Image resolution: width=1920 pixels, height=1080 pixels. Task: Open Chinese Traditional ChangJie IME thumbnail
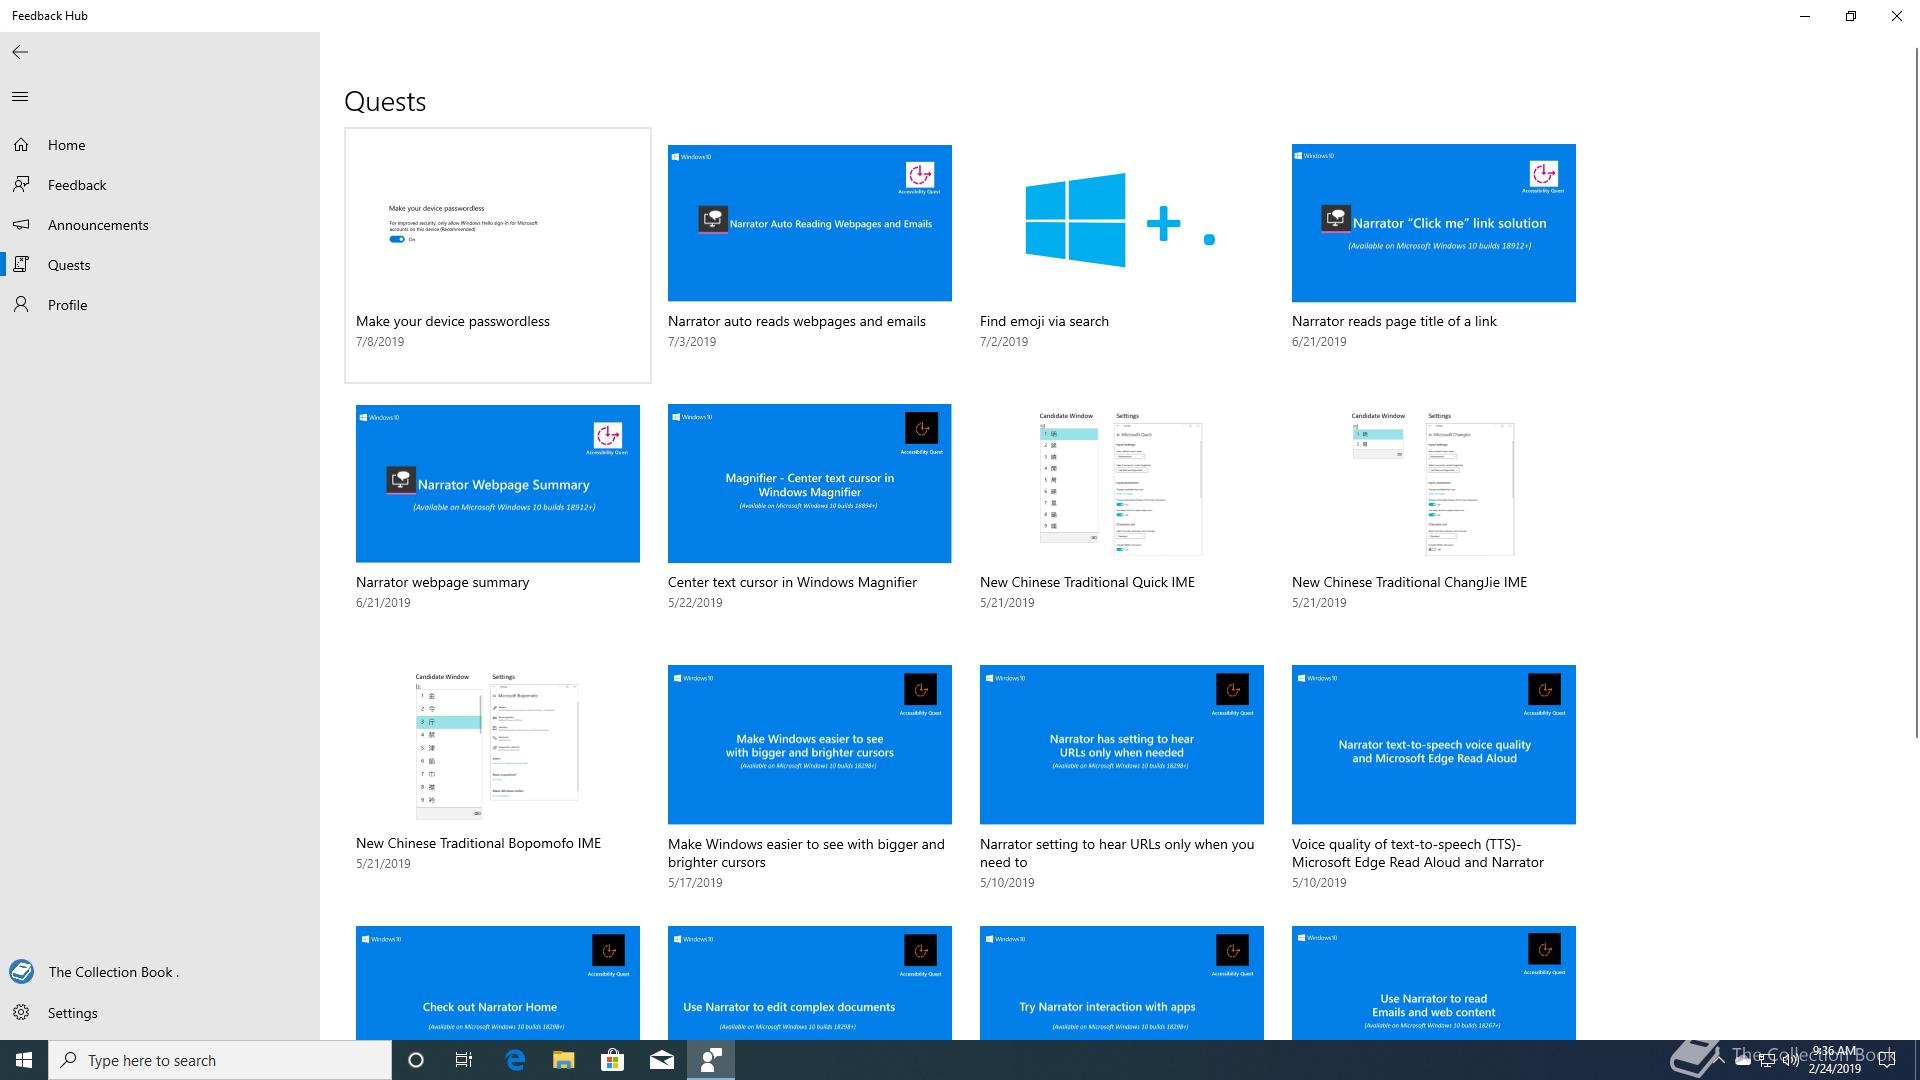click(1434, 484)
